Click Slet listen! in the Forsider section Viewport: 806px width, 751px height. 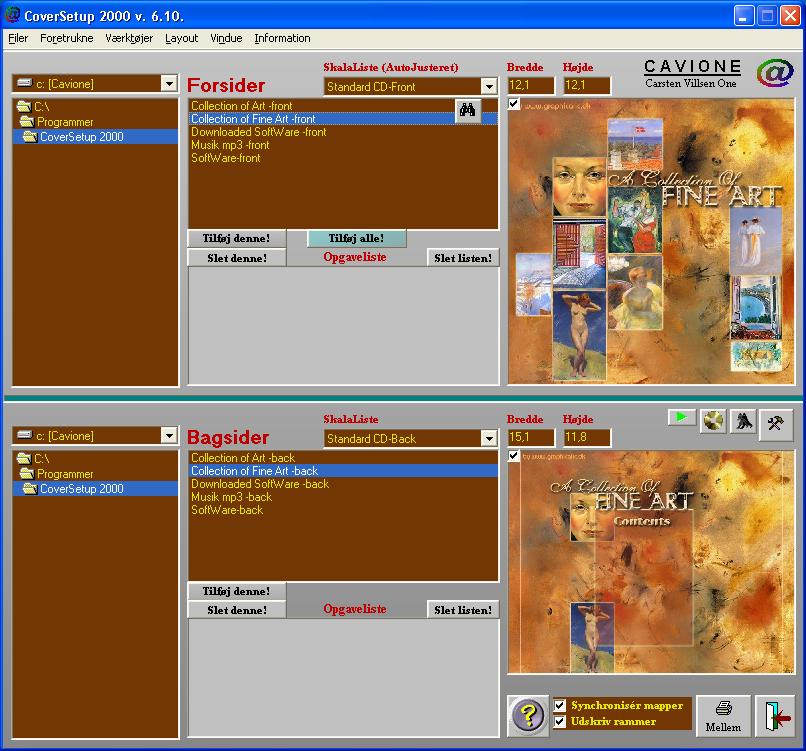click(x=463, y=258)
